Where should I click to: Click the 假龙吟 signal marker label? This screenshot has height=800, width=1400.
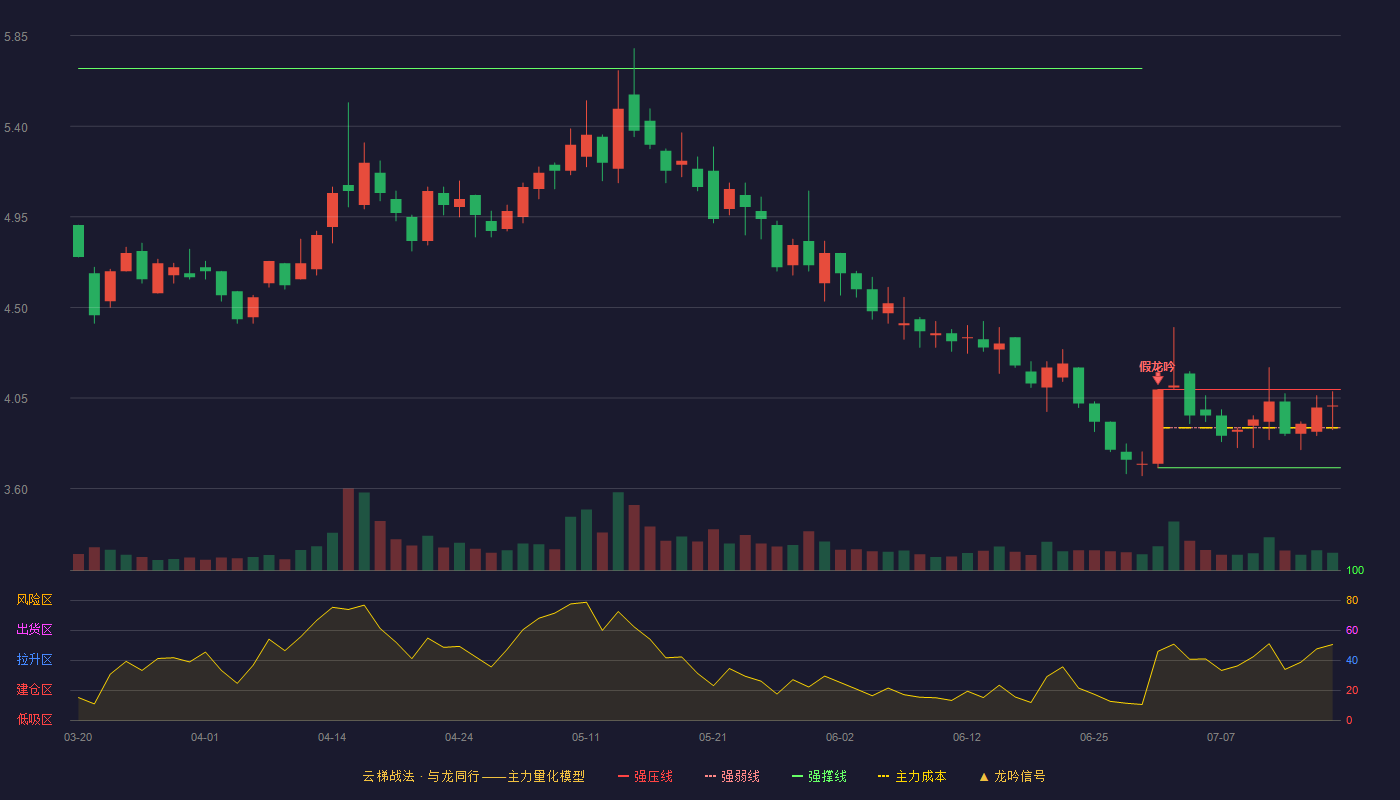[x=1157, y=366]
